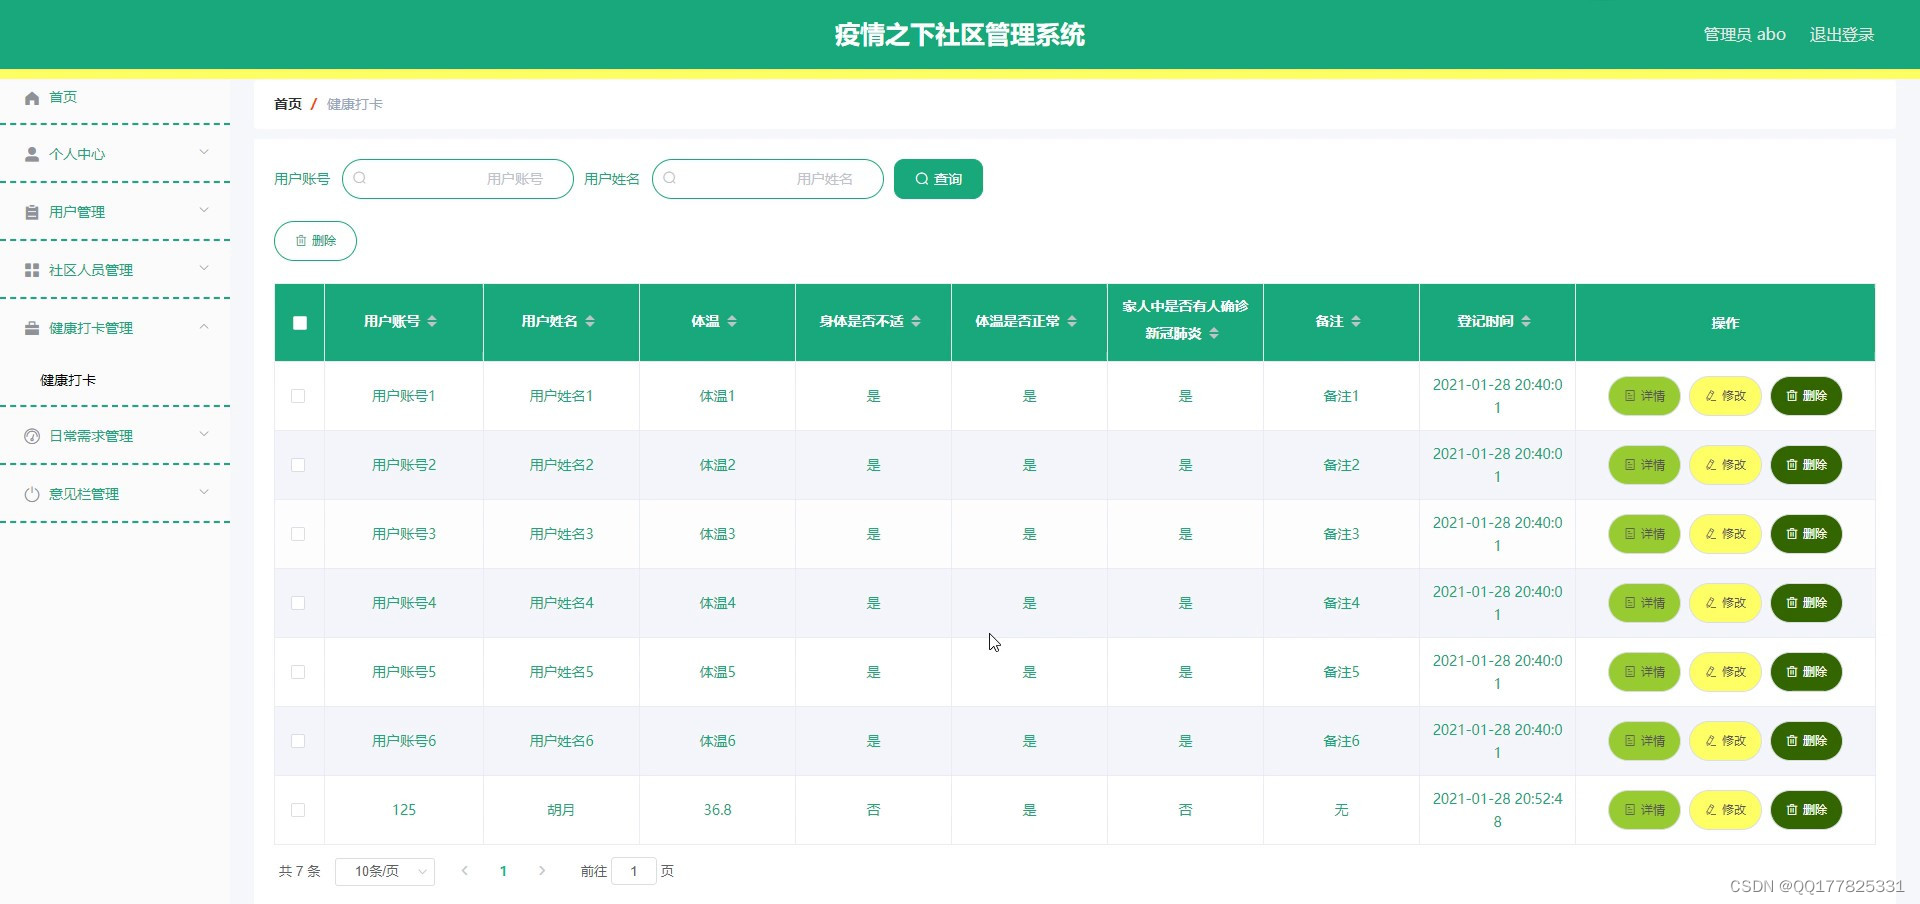The image size is (1920, 904).
Task: Check the row checkbox for 用户账号5
Action: pos(298,672)
